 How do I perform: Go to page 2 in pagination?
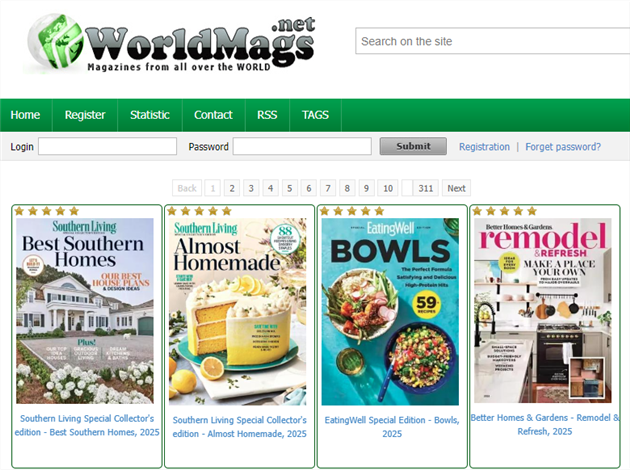(232, 188)
